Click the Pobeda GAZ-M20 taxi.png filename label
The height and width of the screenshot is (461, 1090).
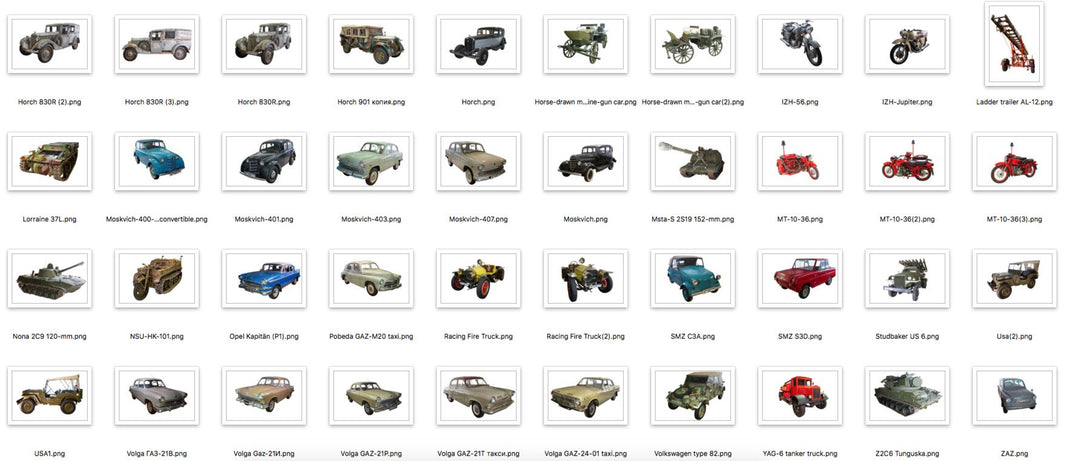pos(371,337)
